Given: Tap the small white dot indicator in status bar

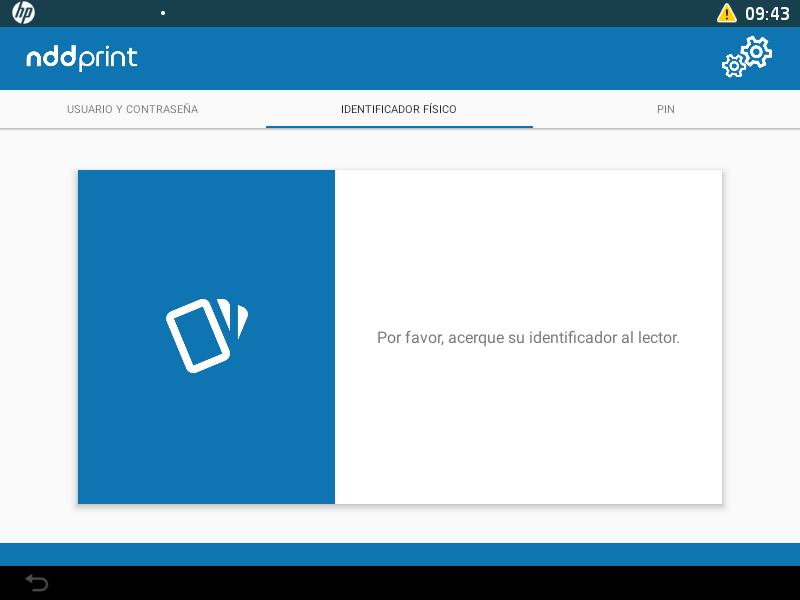Looking at the screenshot, I should coord(162,13).
